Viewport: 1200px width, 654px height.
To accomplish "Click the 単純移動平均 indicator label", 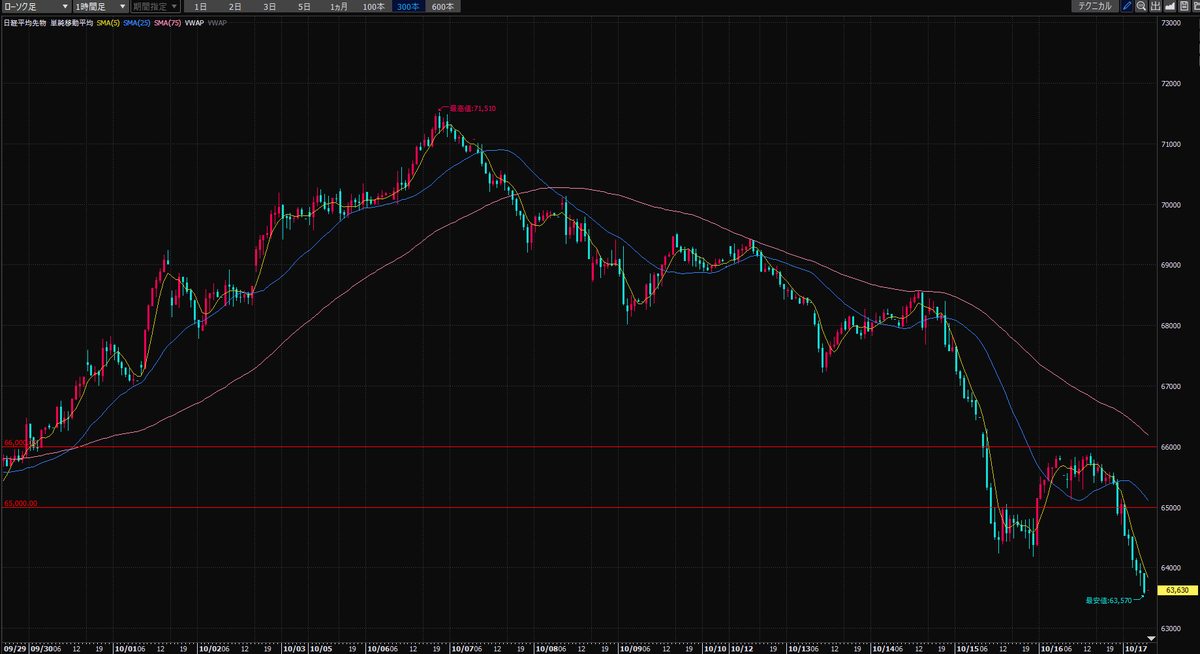I will click(x=72, y=22).
